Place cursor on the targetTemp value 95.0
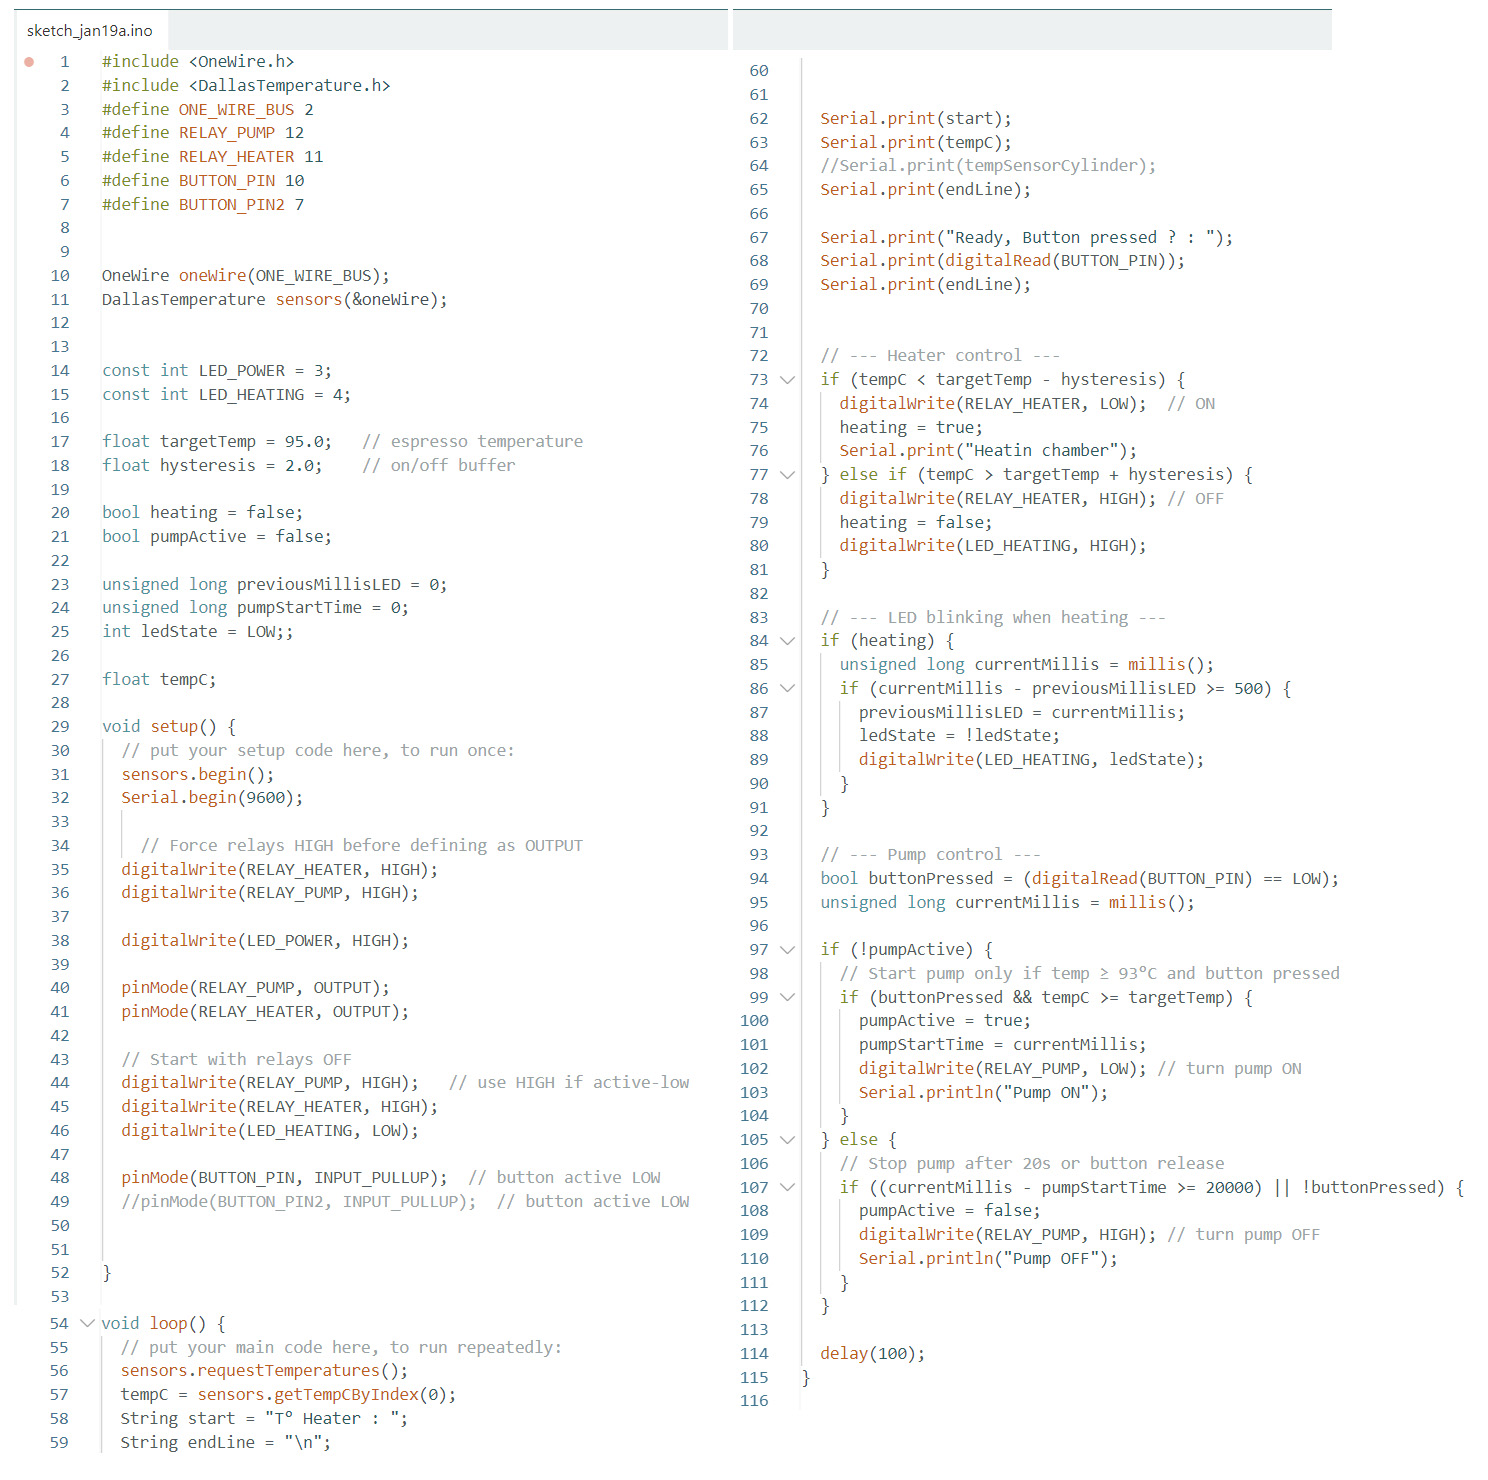 pos(307,442)
